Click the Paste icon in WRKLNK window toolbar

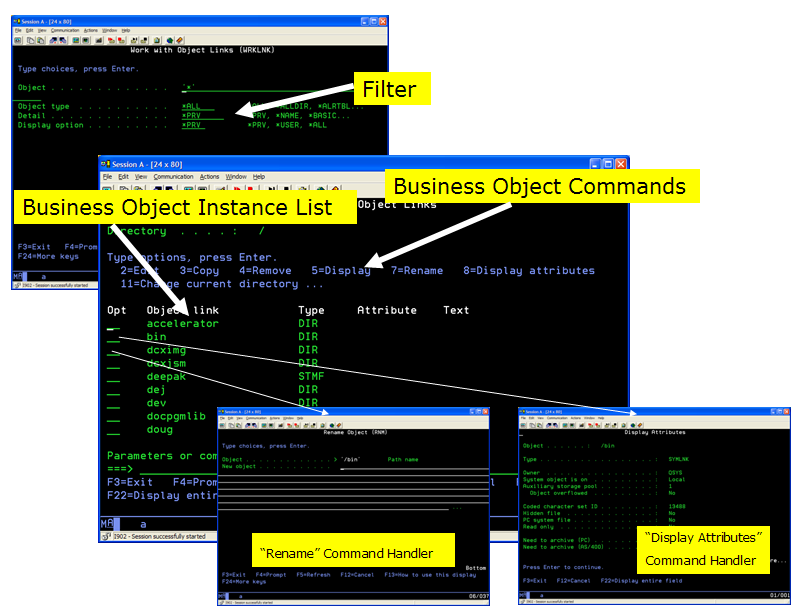tap(41, 40)
